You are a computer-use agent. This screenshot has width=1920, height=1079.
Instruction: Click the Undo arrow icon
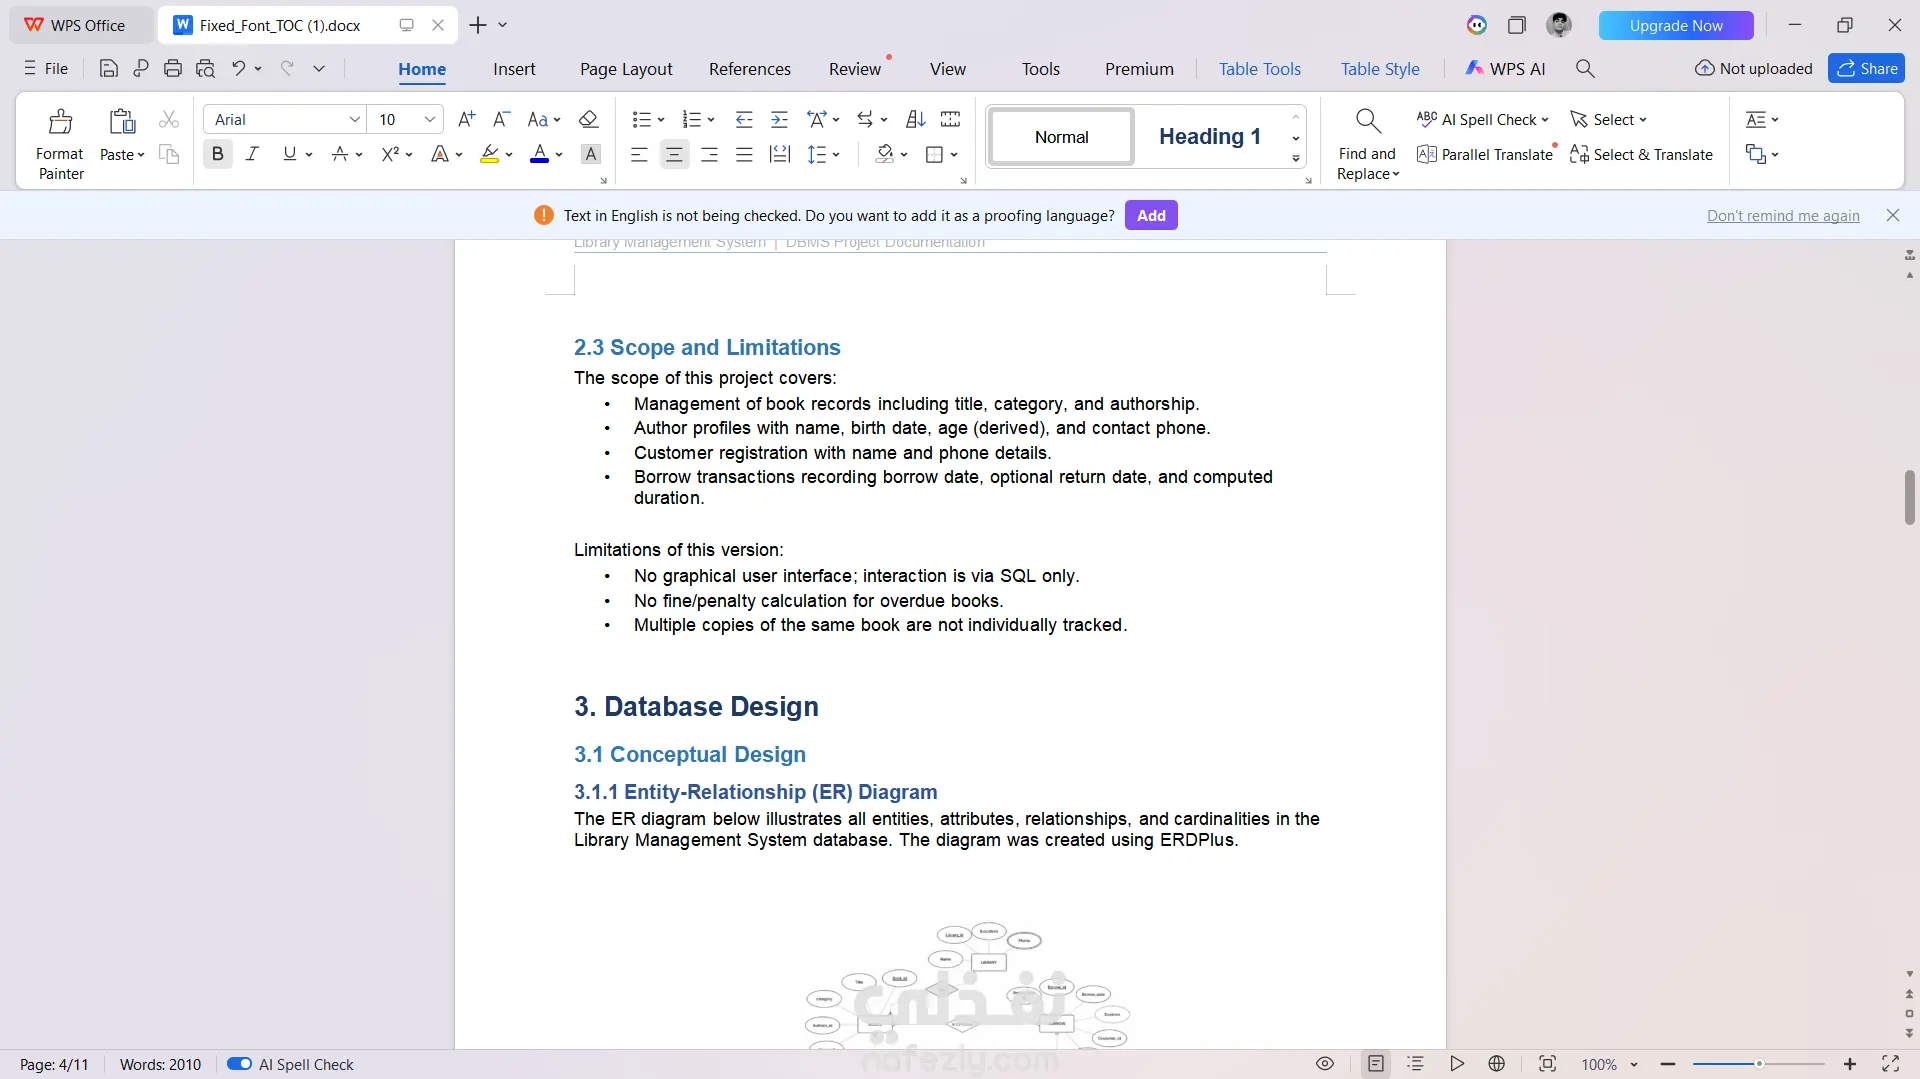click(x=238, y=68)
